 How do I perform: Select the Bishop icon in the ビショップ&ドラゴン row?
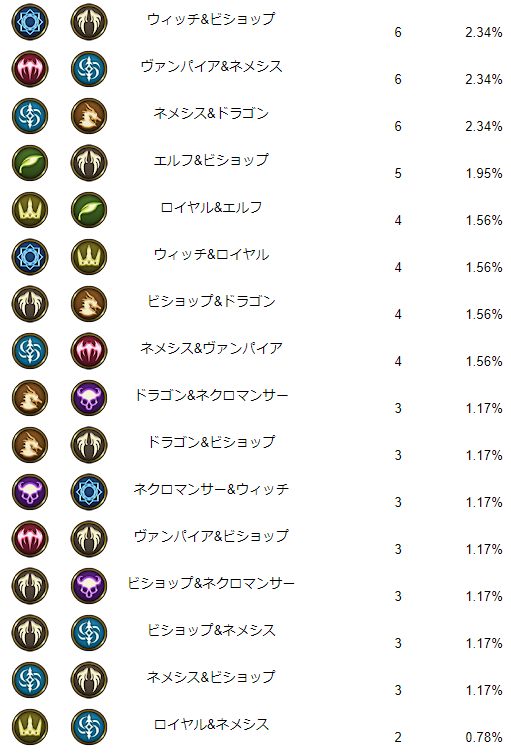click(x=30, y=304)
